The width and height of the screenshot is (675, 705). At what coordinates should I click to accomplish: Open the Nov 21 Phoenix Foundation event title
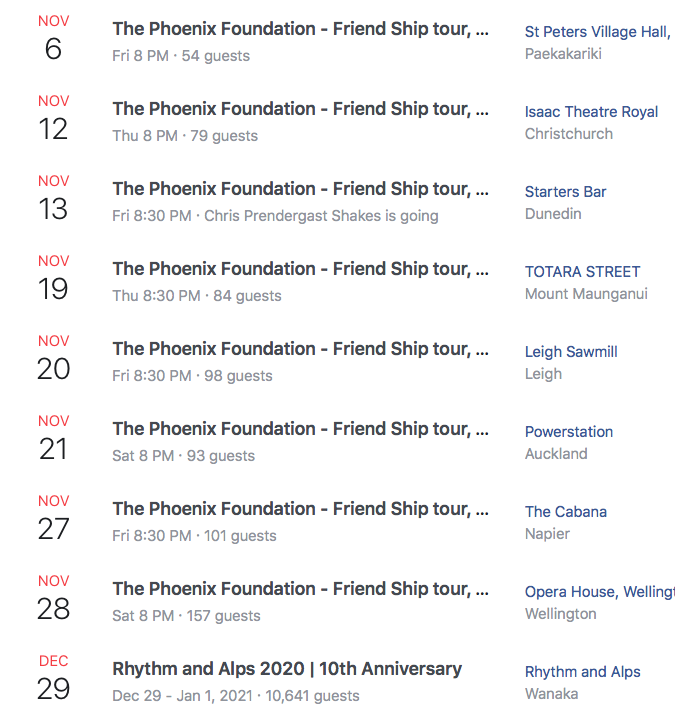[300, 429]
